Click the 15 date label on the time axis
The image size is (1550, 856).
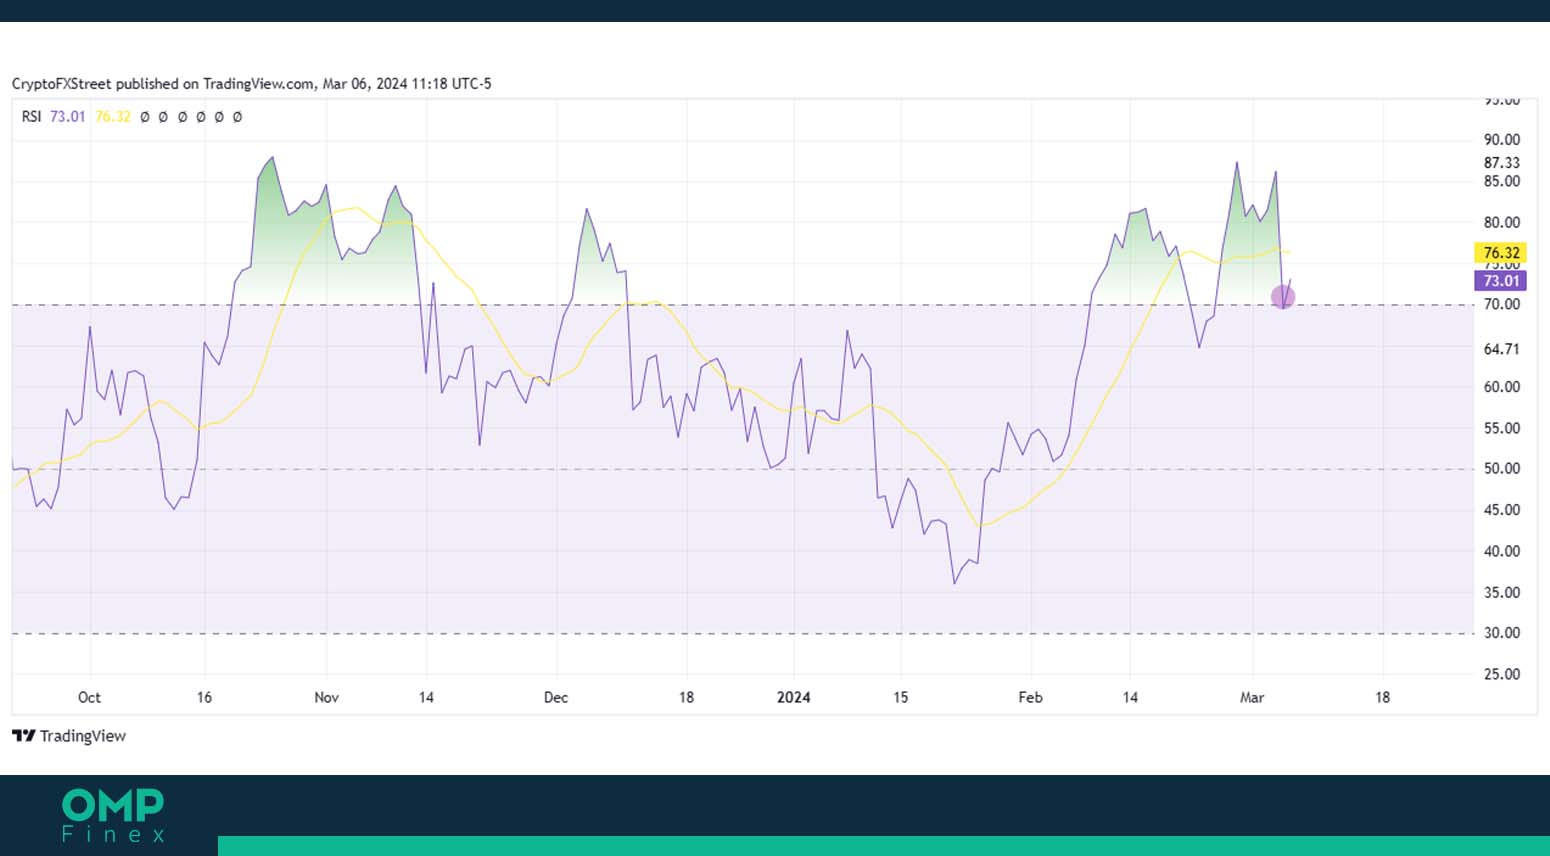coord(901,697)
